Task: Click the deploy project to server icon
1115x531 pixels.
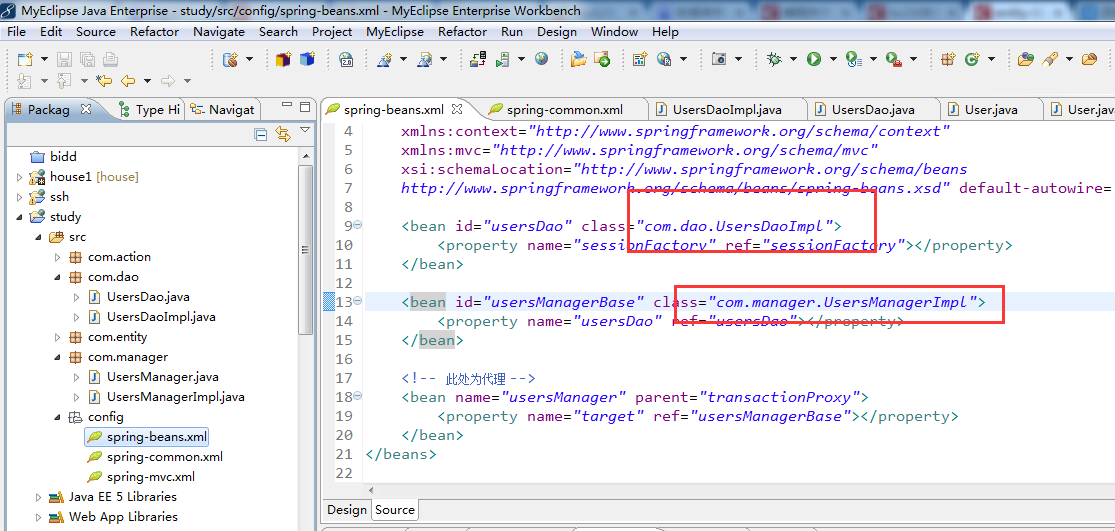Action: click(478, 59)
